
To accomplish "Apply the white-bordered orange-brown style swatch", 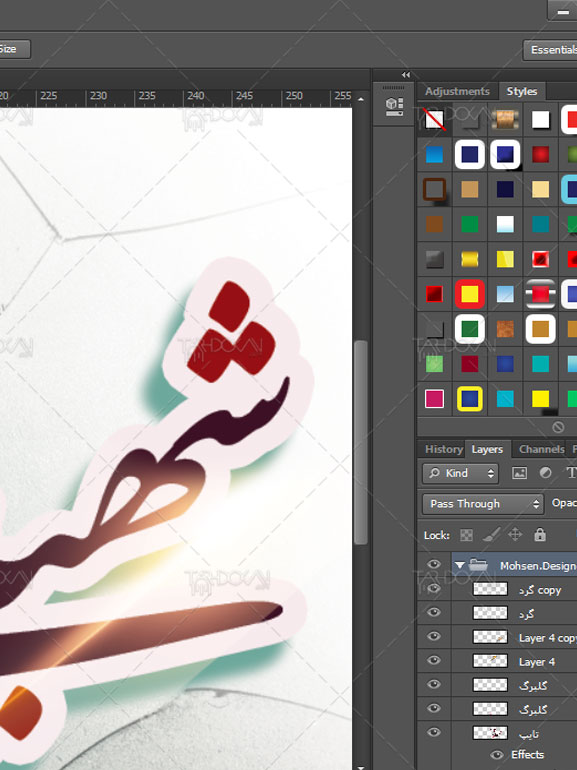I will pos(541,329).
